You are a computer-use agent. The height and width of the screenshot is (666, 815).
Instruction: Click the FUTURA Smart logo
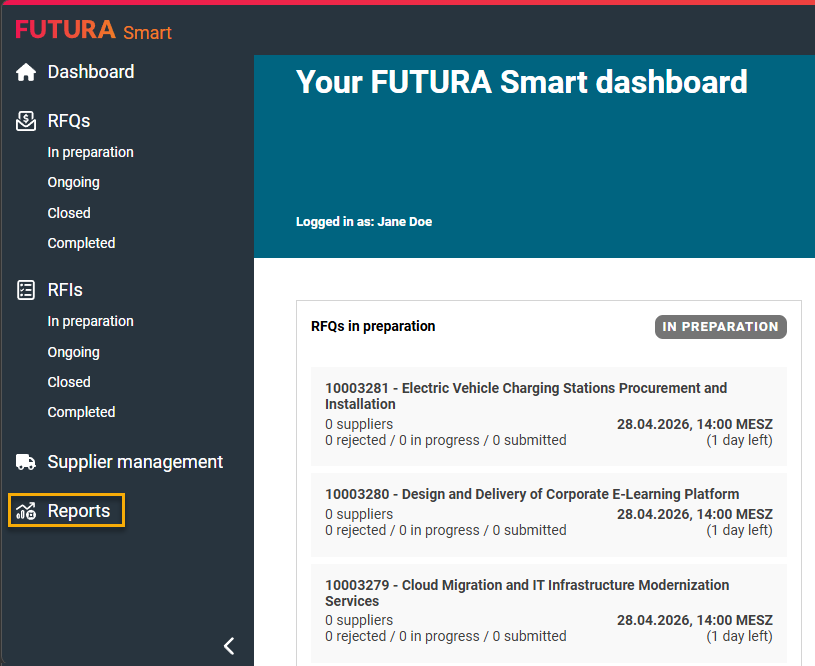(94, 30)
